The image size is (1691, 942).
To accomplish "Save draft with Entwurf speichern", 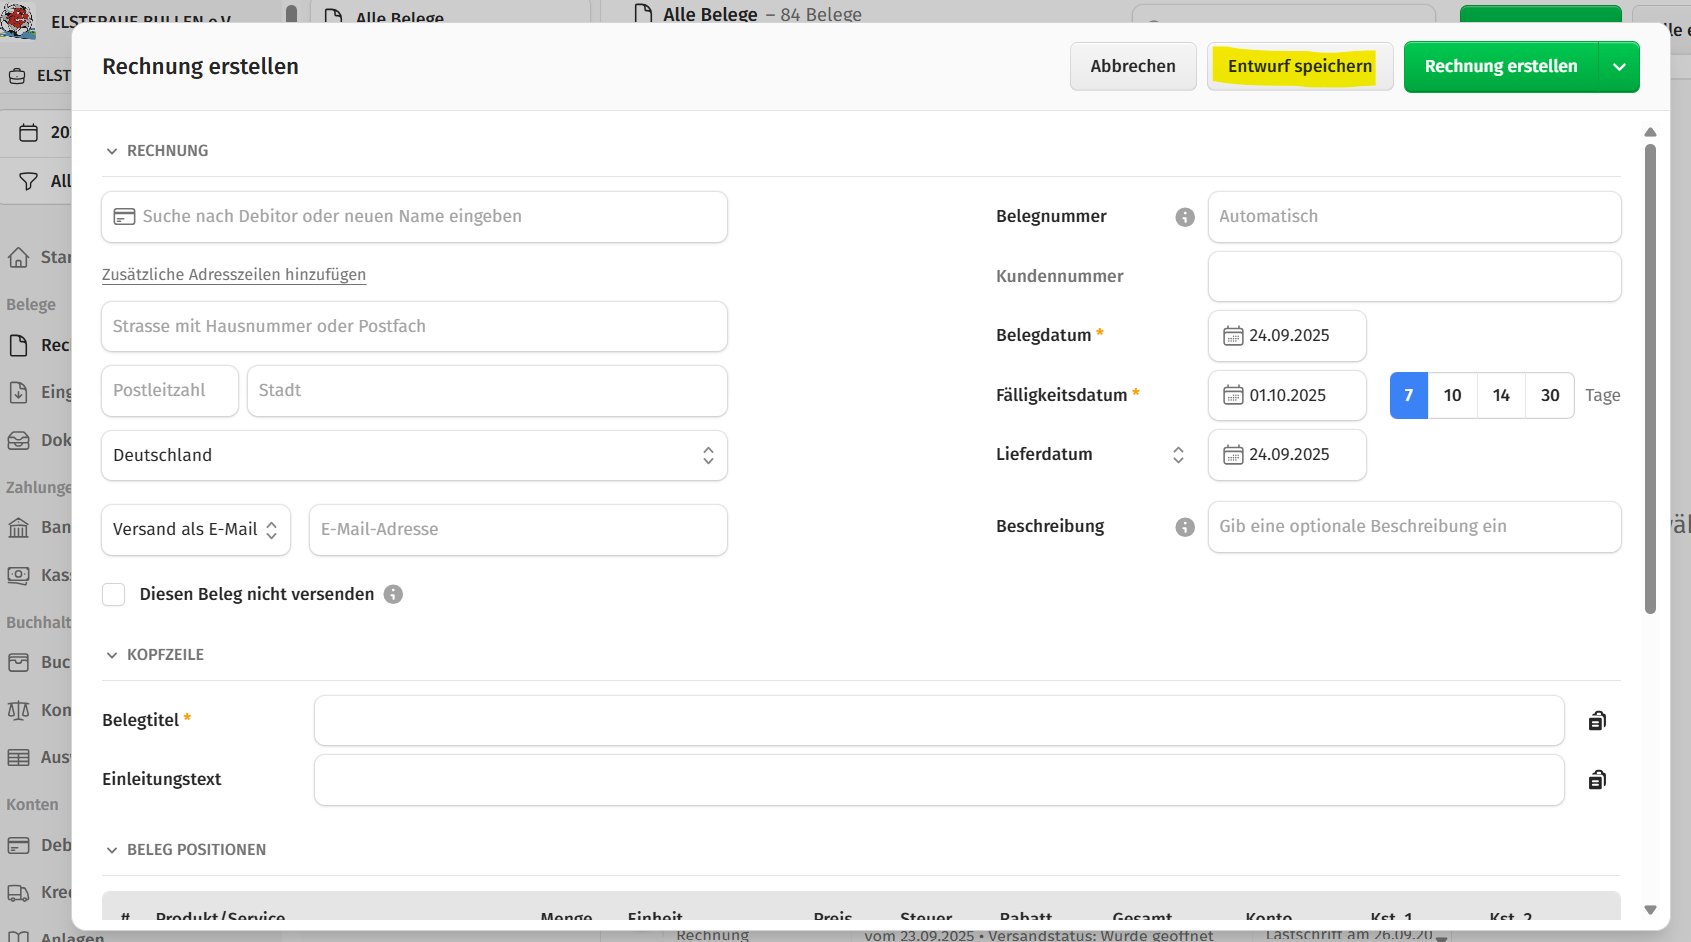I will pos(1299,67).
